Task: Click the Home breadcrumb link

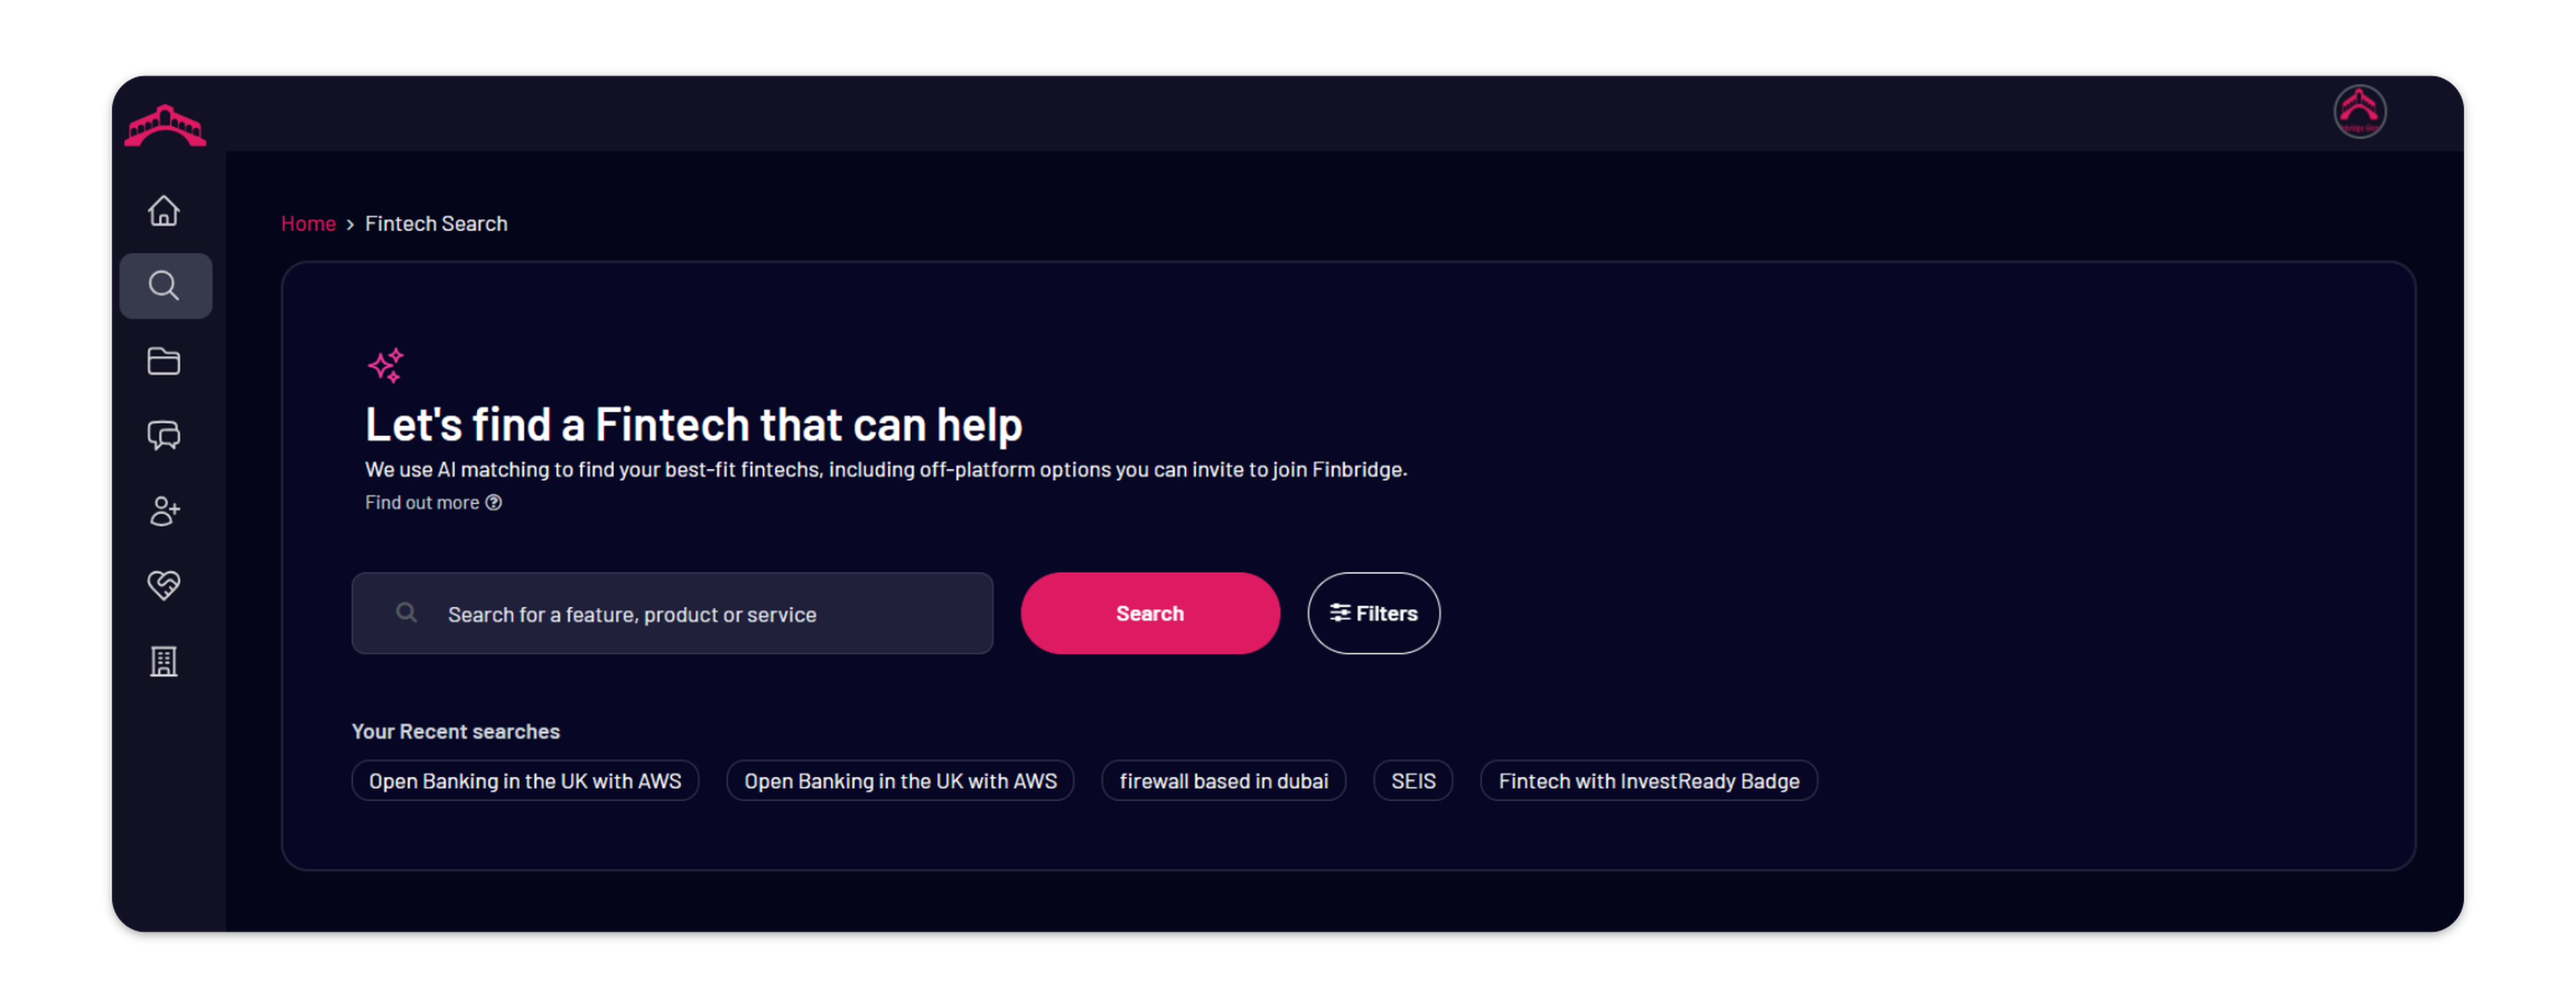Action: [308, 223]
